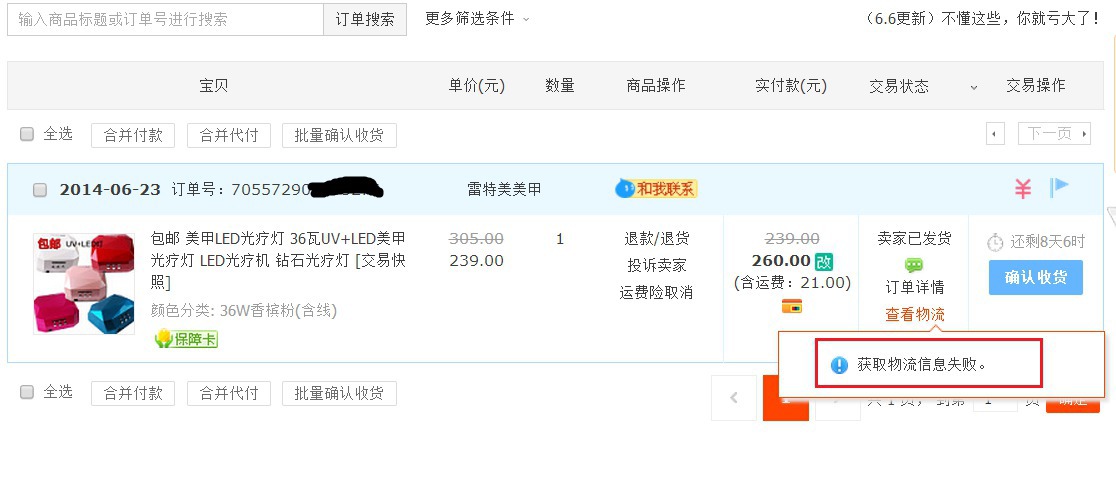Click the clock icon beside 还剩8天6时
The height and width of the screenshot is (487, 1116).
tap(995, 242)
